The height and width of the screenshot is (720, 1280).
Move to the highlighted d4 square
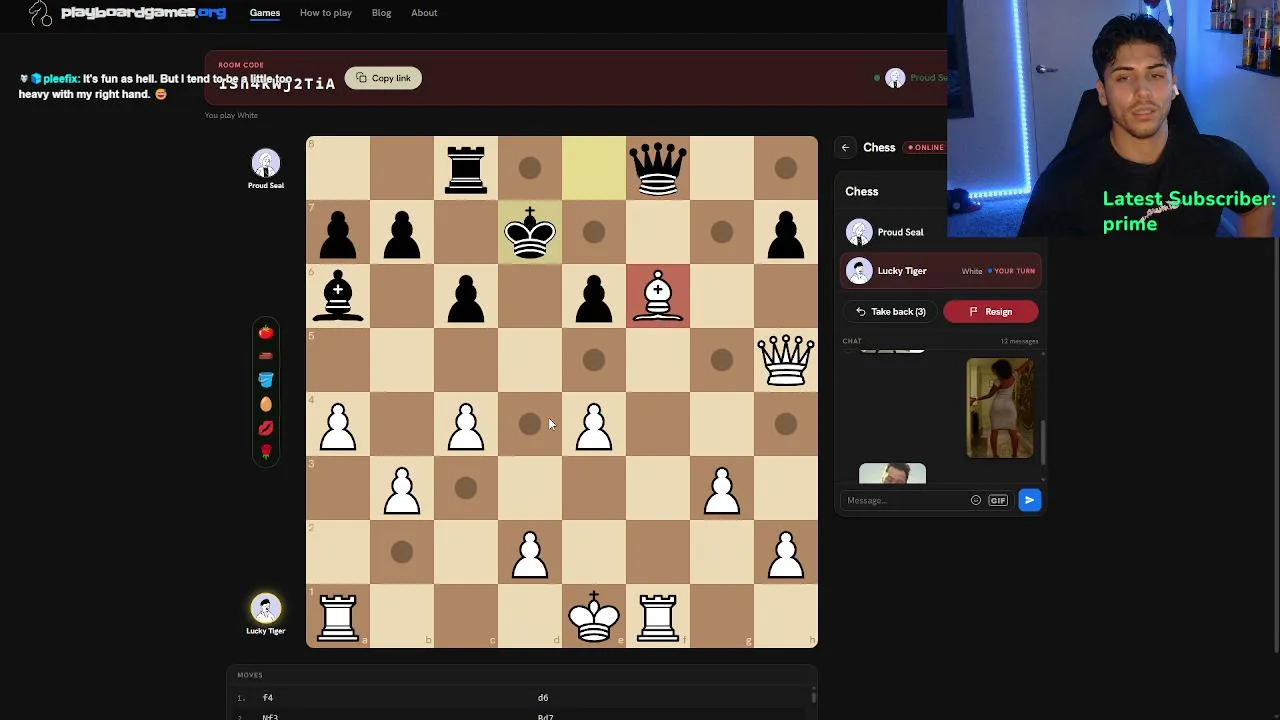(530, 424)
